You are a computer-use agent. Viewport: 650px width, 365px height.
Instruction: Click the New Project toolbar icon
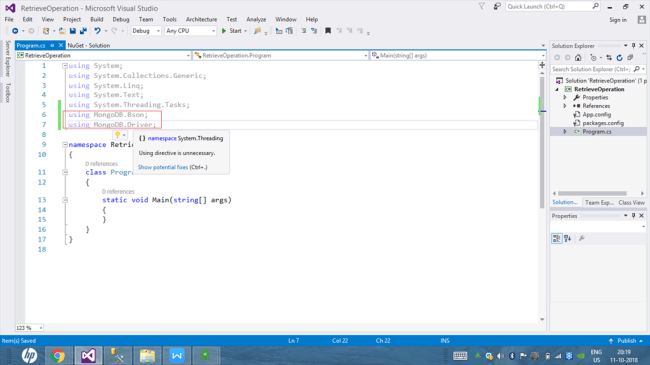(x=46, y=31)
